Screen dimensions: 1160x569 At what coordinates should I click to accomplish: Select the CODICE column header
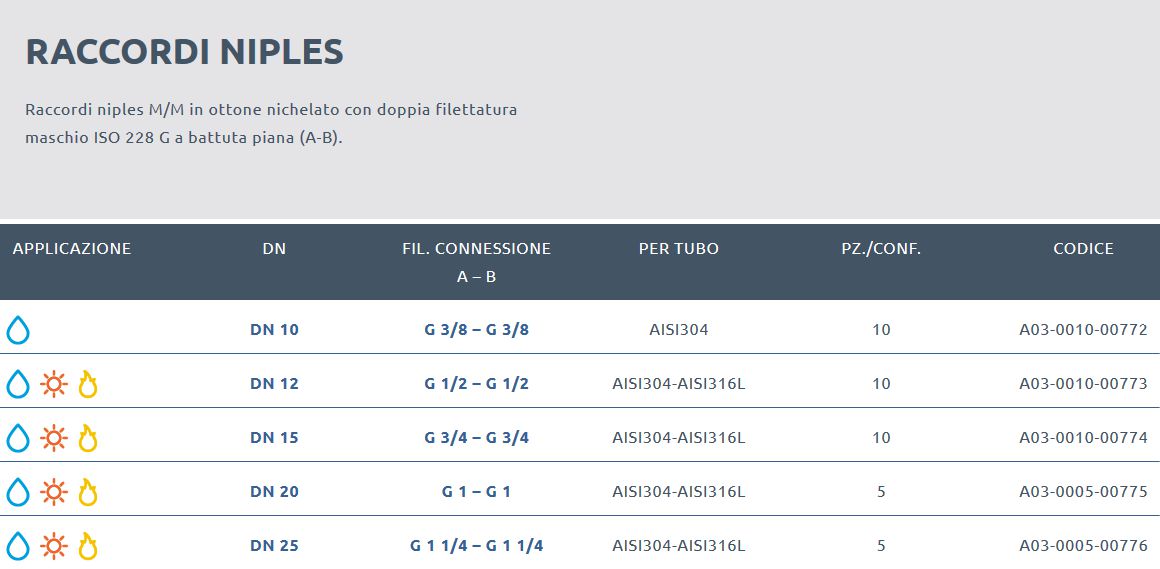tap(1083, 249)
